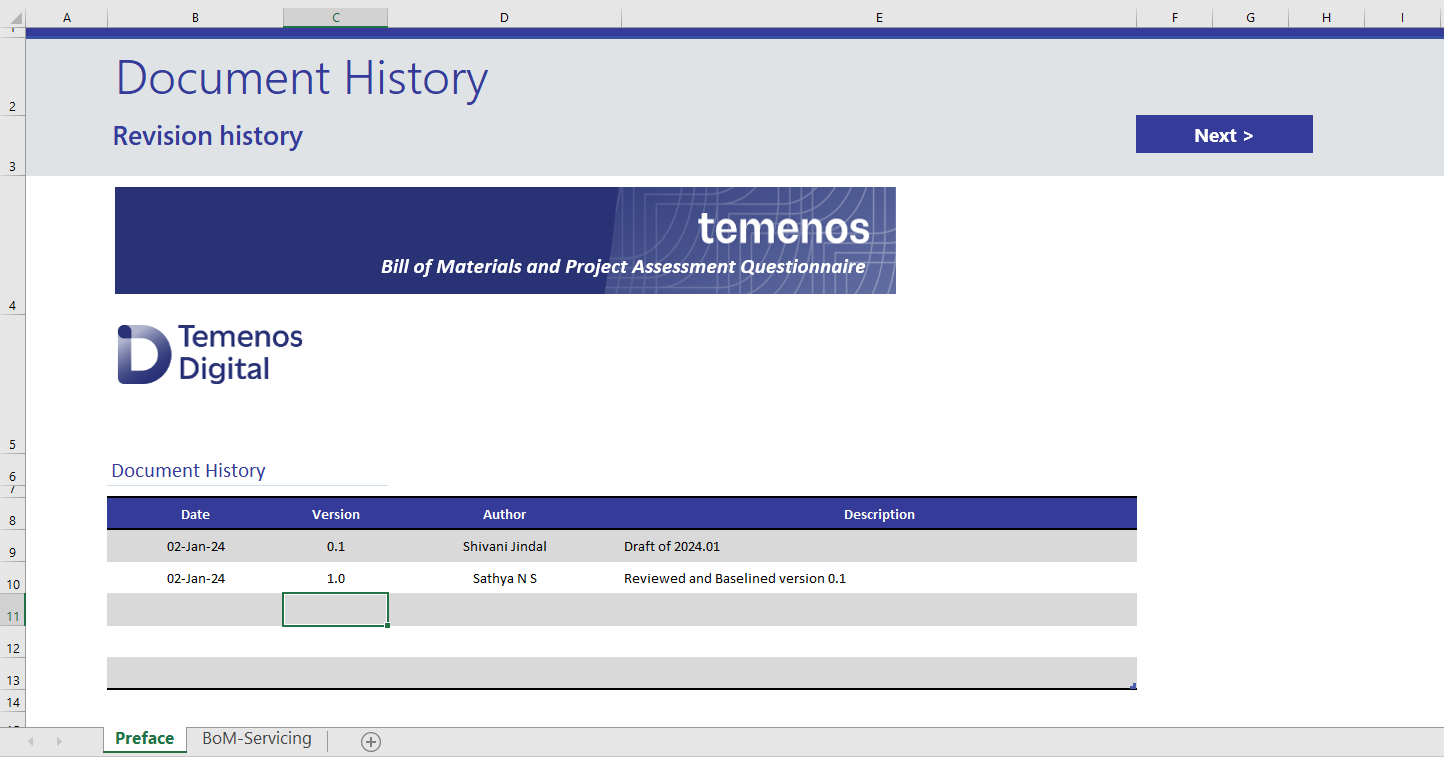Image resolution: width=1444 pixels, height=757 pixels.
Task: Select the 'Draft of 2024.01' description cell
Action: tap(879, 546)
